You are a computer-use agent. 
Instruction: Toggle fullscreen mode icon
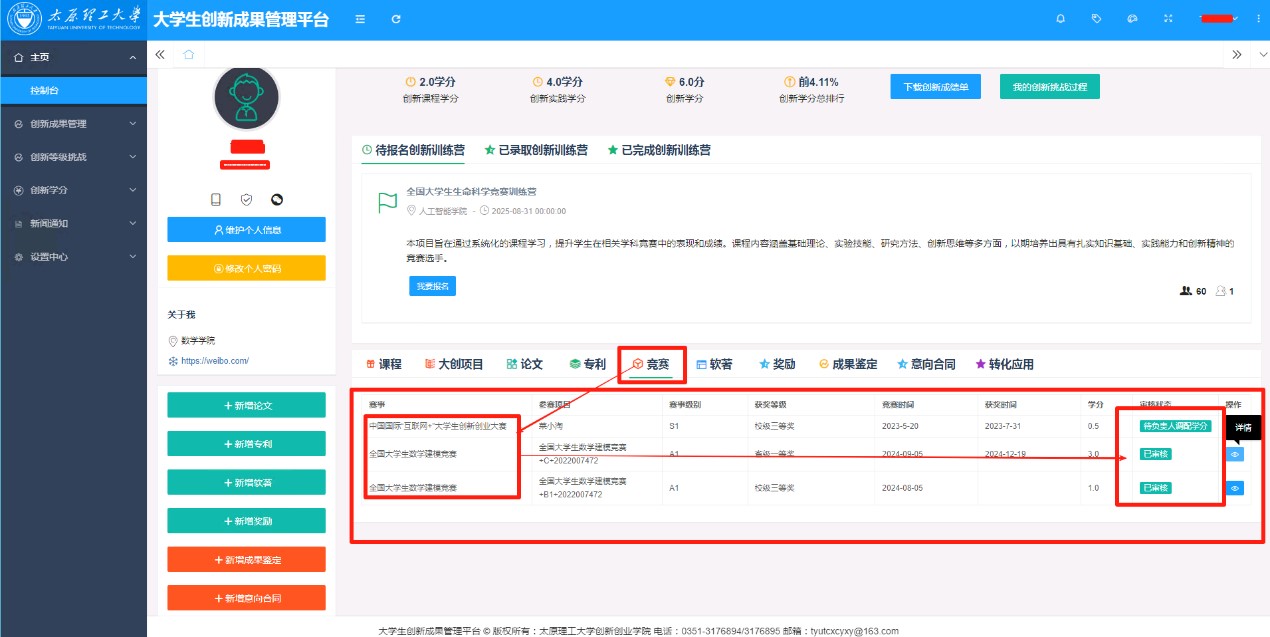[1167, 19]
